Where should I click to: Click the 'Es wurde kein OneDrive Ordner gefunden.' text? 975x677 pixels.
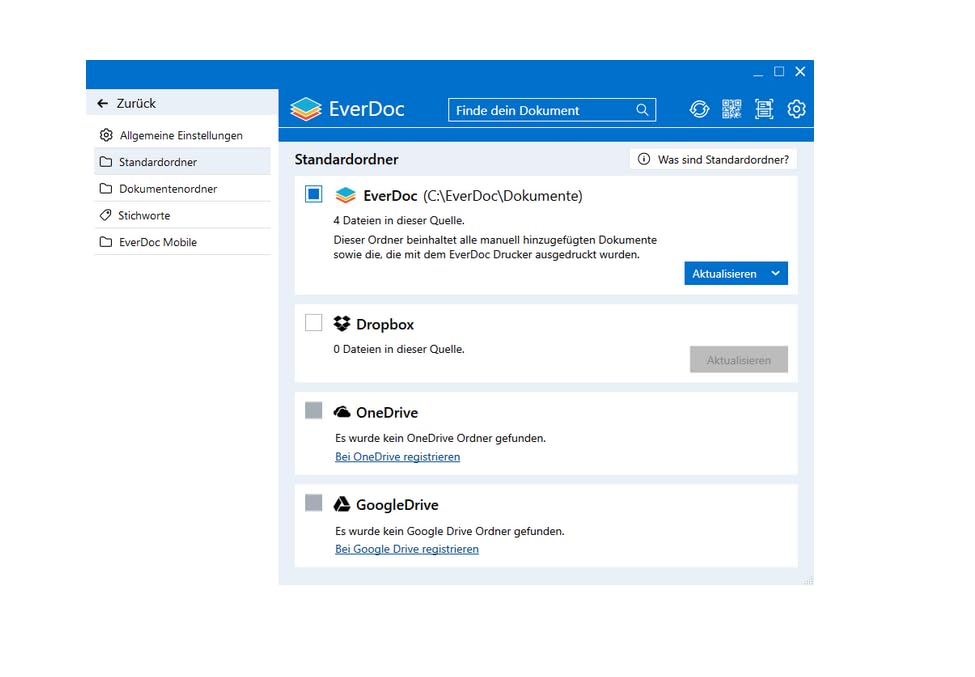click(x=440, y=438)
